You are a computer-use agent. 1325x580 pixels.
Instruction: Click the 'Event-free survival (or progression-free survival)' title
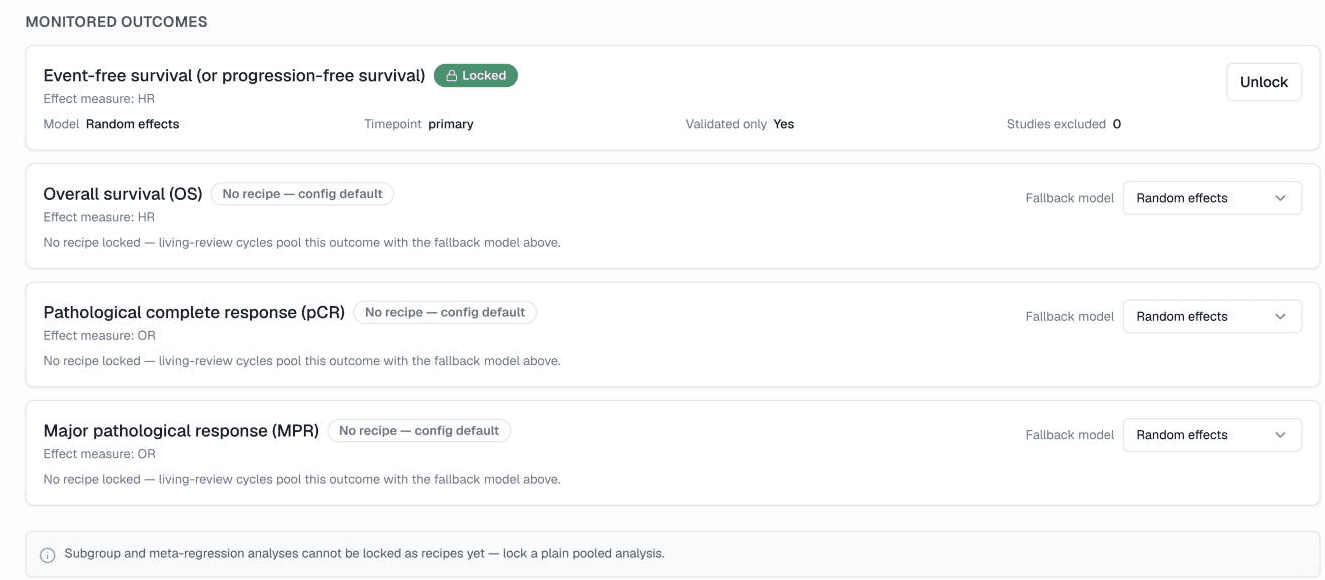[234, 76]
